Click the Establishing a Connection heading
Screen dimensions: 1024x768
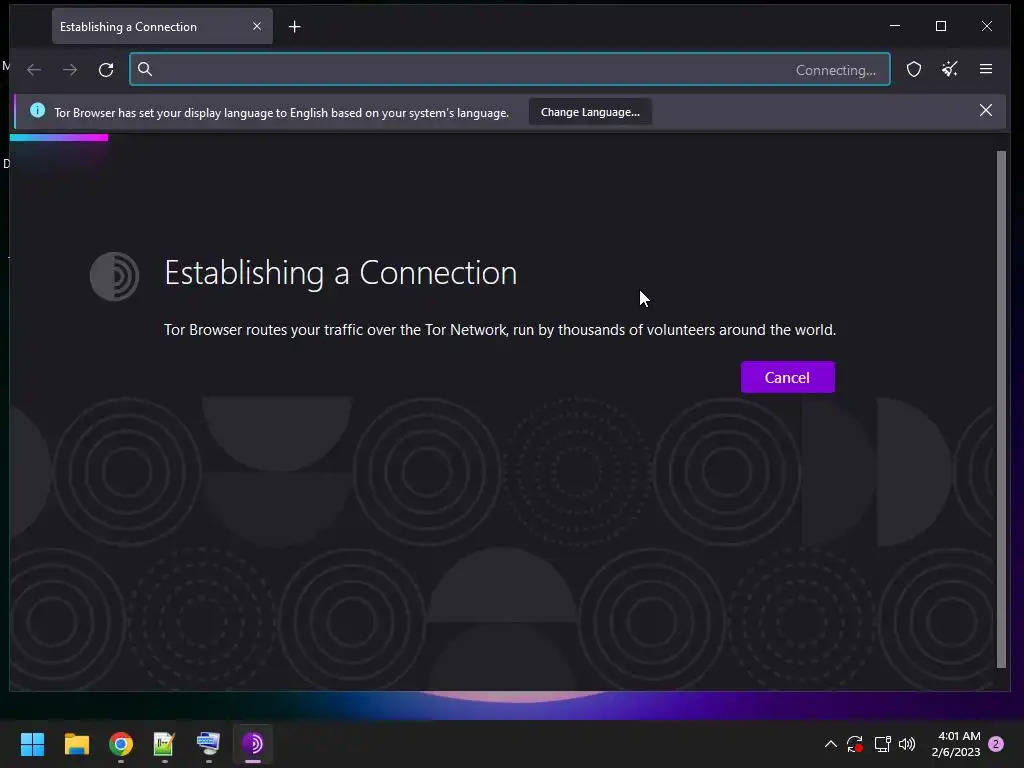(x=340, y=273)
